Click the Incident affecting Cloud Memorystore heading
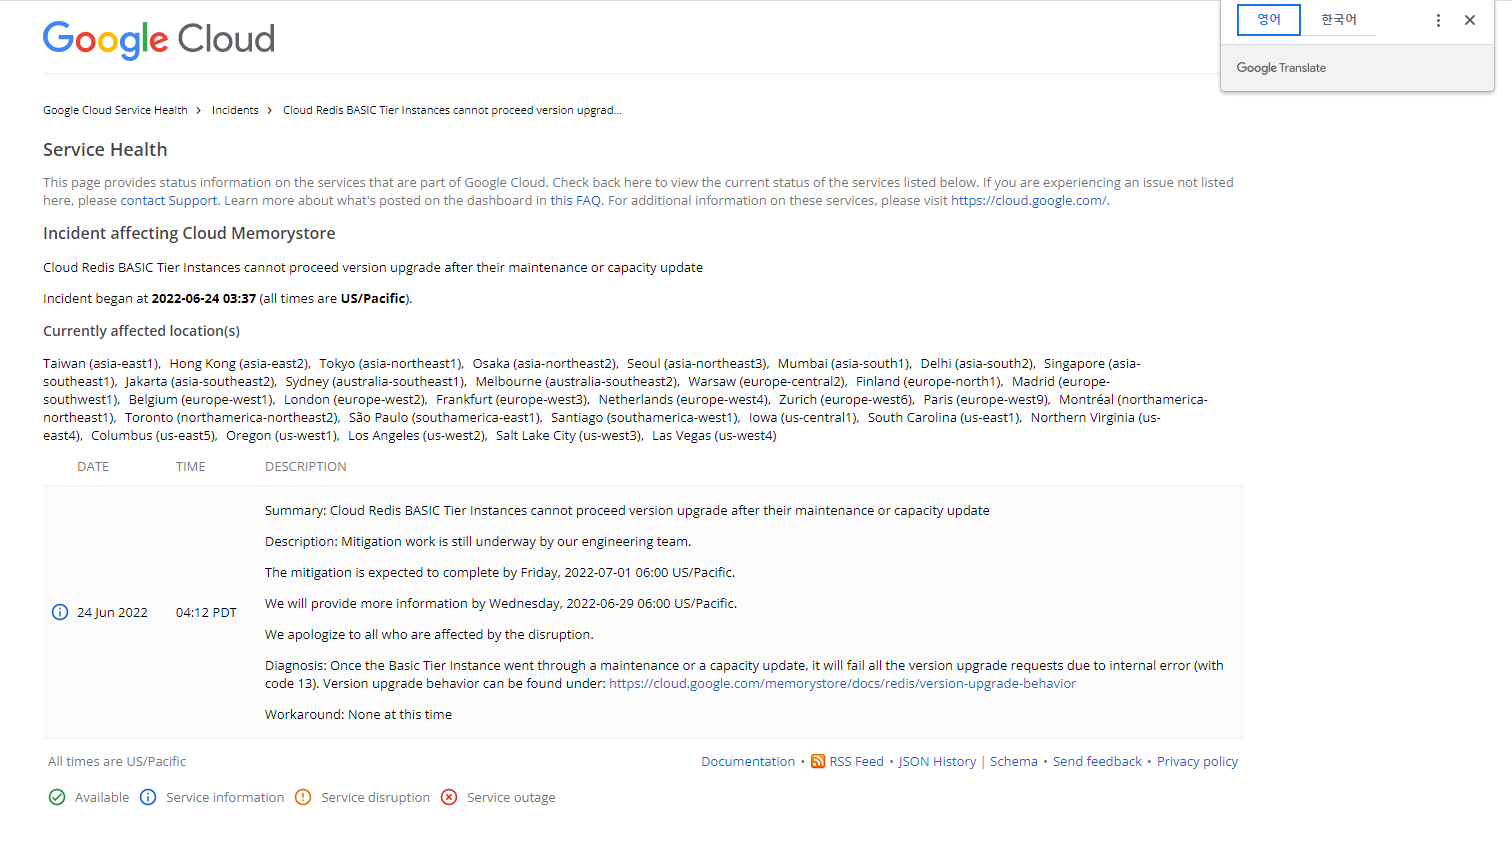 coord(189,234)
